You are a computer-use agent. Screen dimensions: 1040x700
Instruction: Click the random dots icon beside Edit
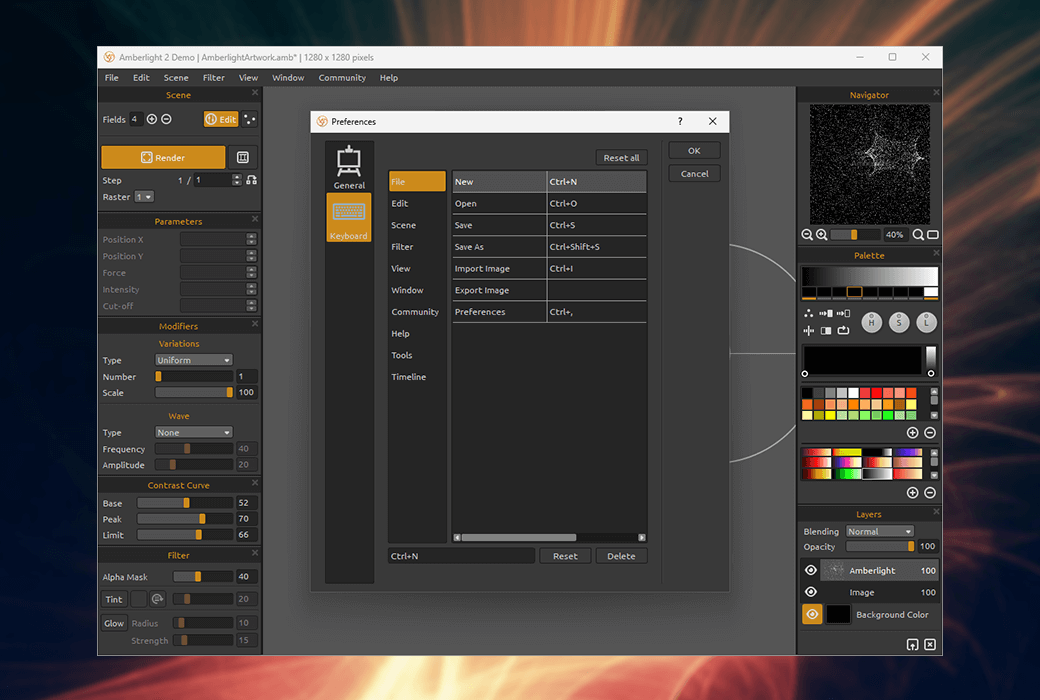click(x=249, y=119)
